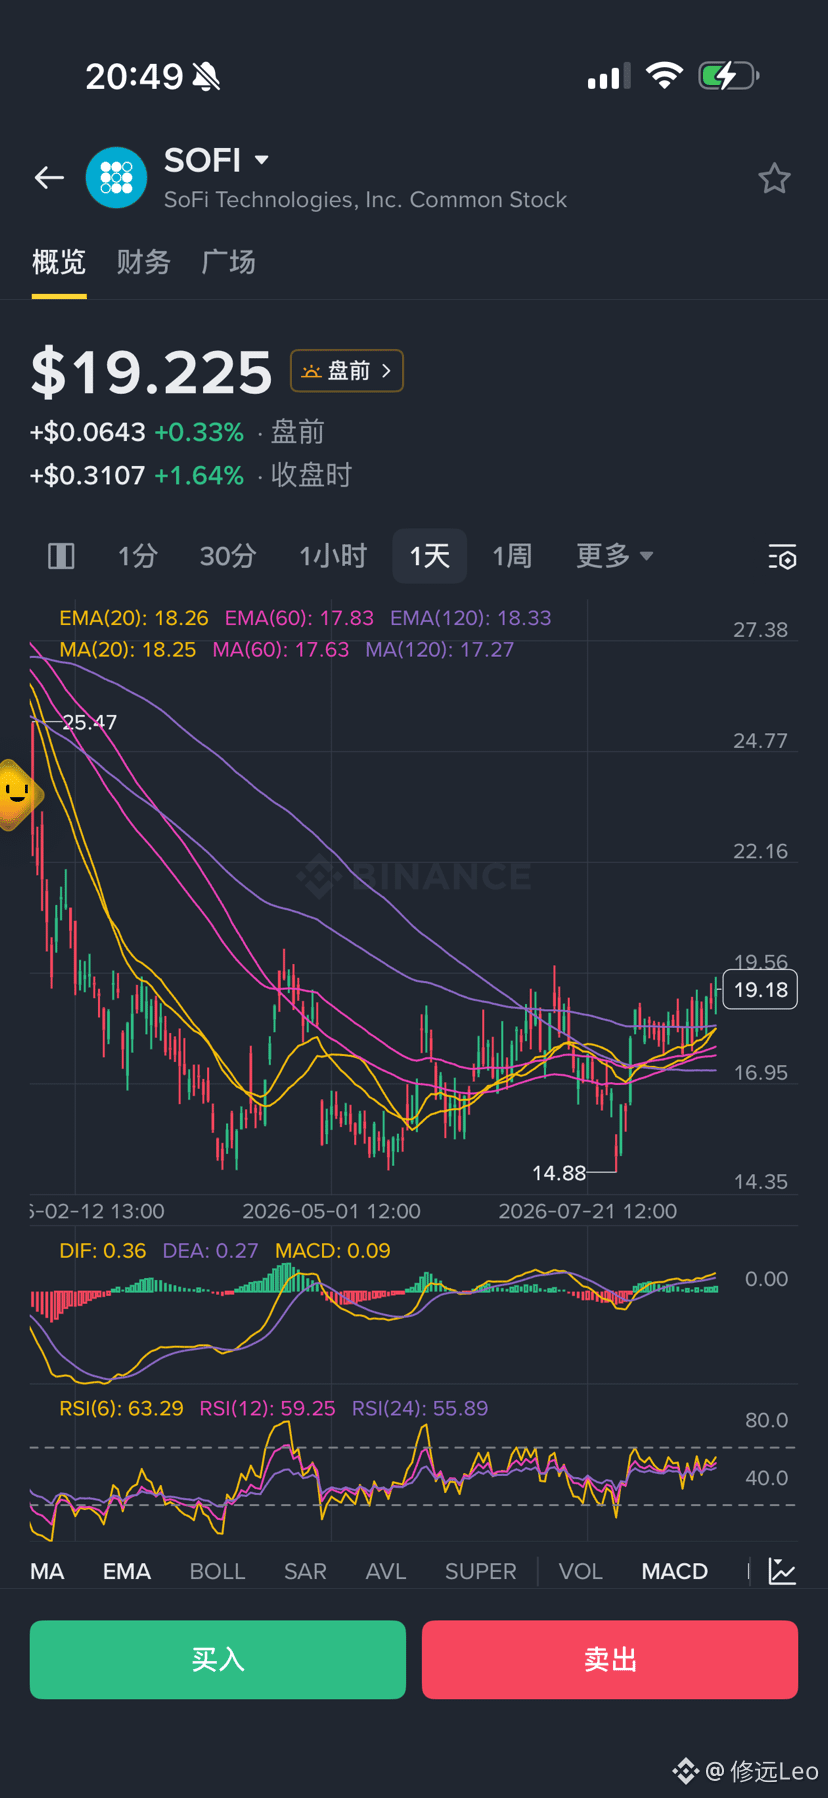The height and width of the screenshot is (1798, 828).
Task: Tap the MA(20): 18.25 legend
Action: coord(128,650)
